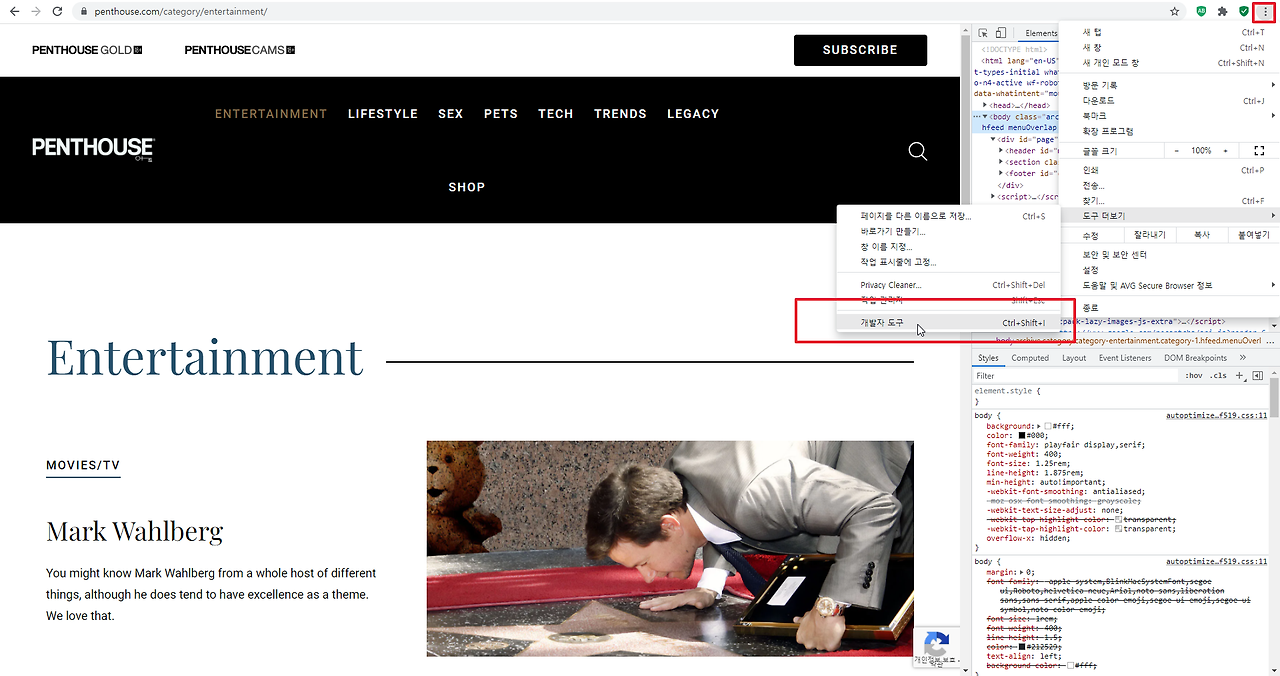Select 새 탭 from Chrome menu
Screen dimensions: 1280x676
(1169, 32)
